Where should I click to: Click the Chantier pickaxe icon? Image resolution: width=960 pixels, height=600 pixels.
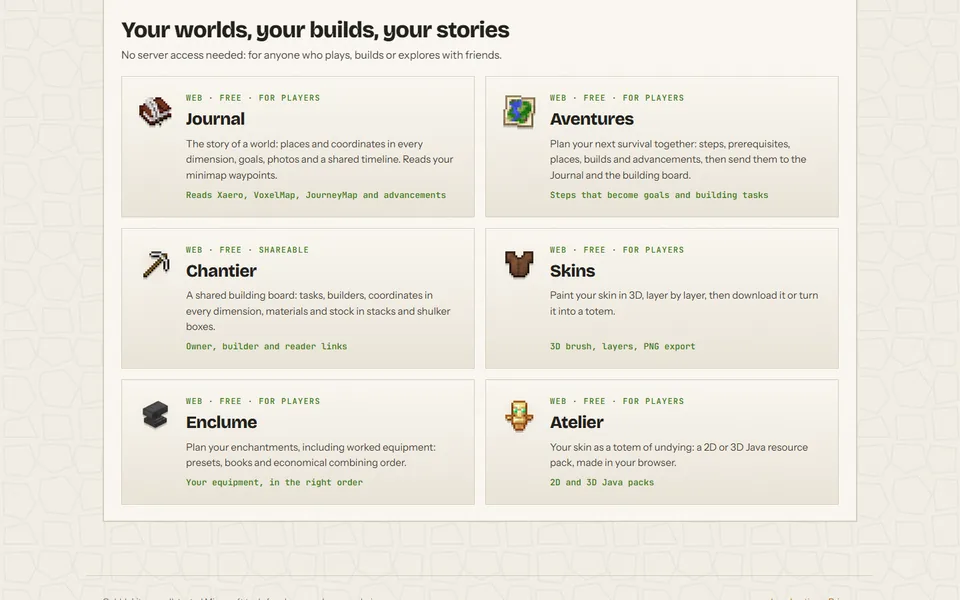pyautogui.click(x=156, y=264)
